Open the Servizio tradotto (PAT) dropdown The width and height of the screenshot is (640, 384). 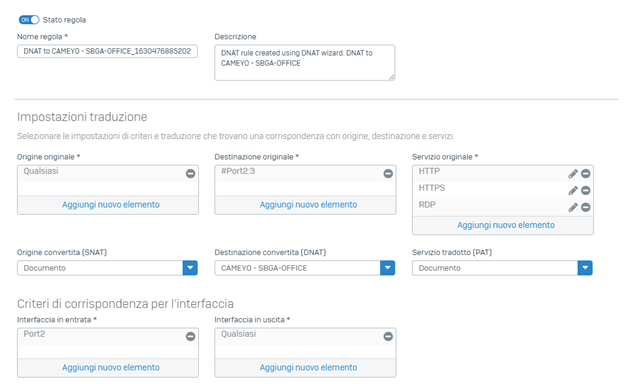(585, 268)
